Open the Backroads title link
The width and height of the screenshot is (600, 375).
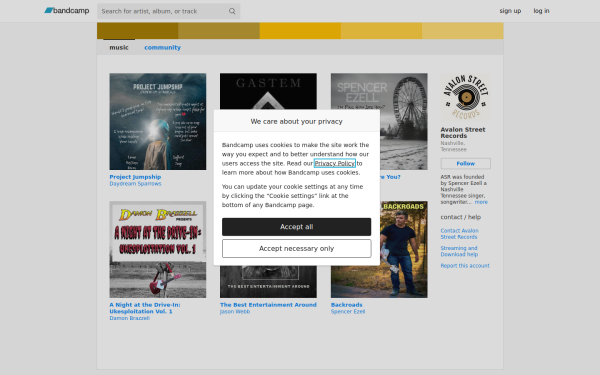[346, 305]
